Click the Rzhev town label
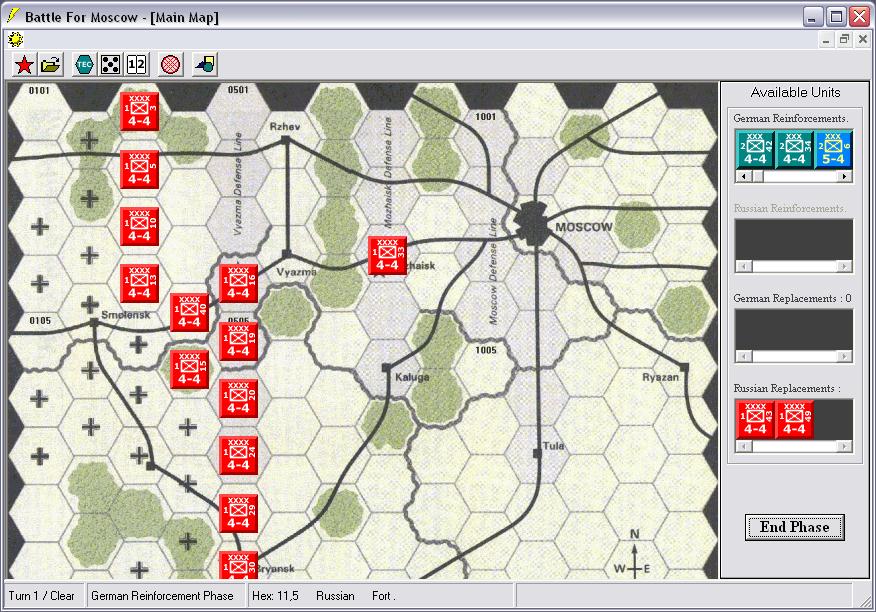The height and width of the screenshot is (612, 876). point(285,127)
